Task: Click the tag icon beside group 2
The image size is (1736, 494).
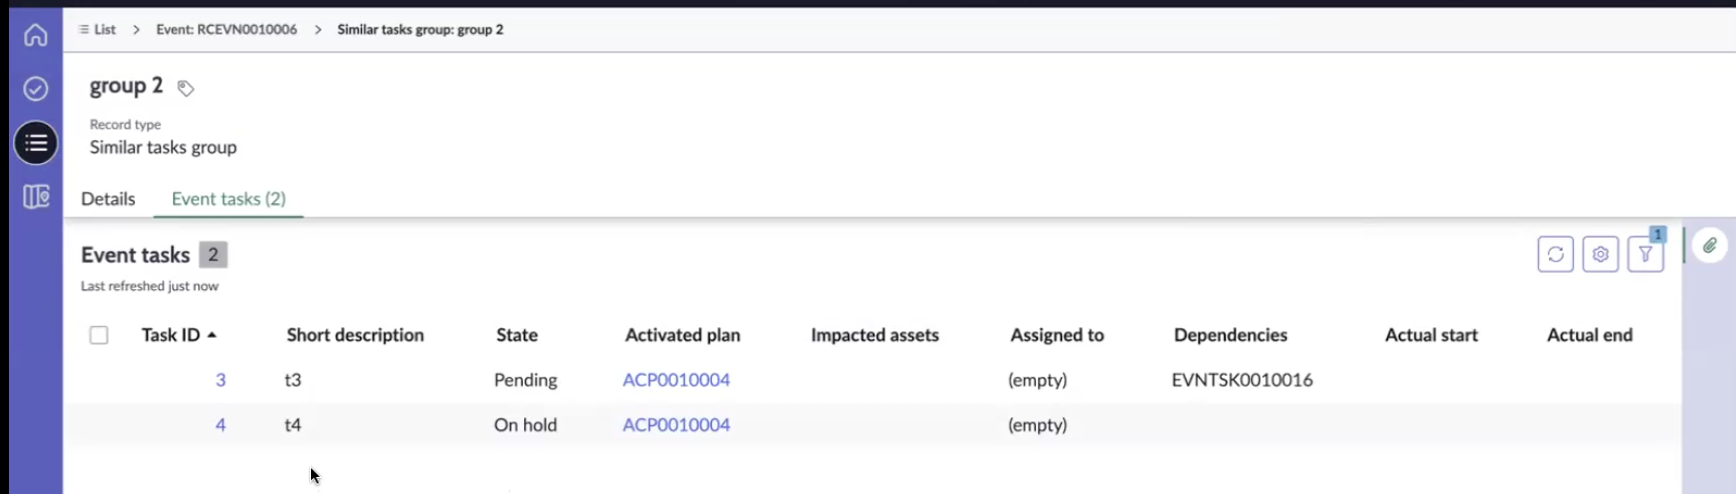Action: 185,88
